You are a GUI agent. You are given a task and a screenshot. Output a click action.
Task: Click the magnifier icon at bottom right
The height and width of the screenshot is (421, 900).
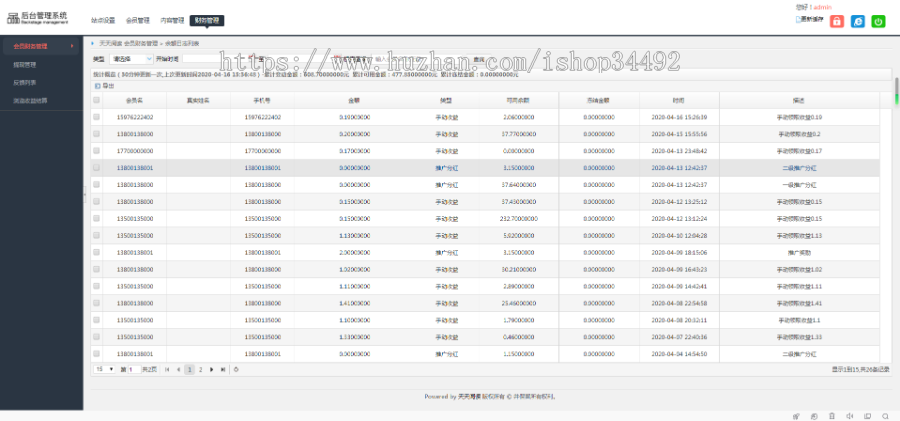[886, 416]
